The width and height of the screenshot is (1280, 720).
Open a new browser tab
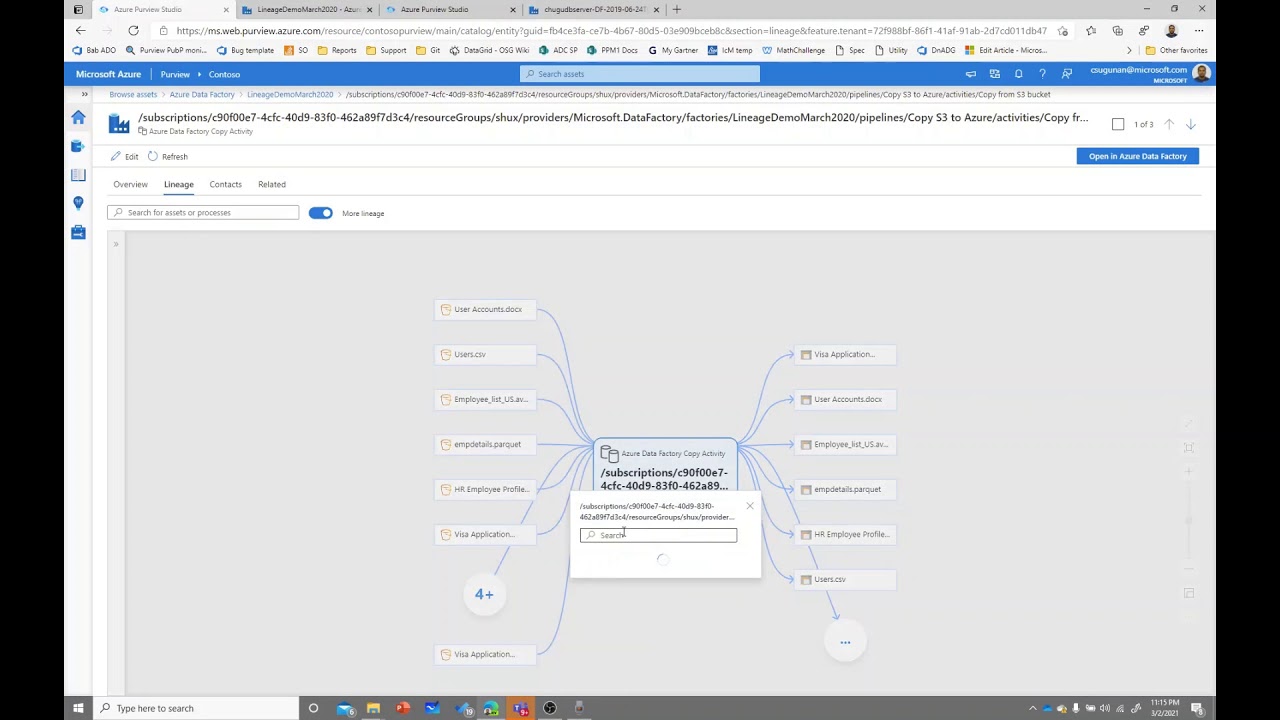(x=676, y=9)
